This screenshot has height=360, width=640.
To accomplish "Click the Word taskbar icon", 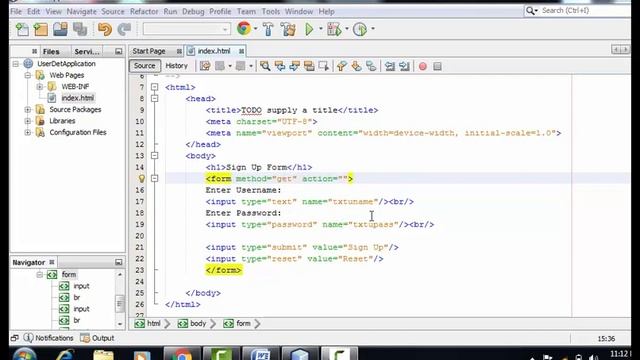I will (260, 354).
